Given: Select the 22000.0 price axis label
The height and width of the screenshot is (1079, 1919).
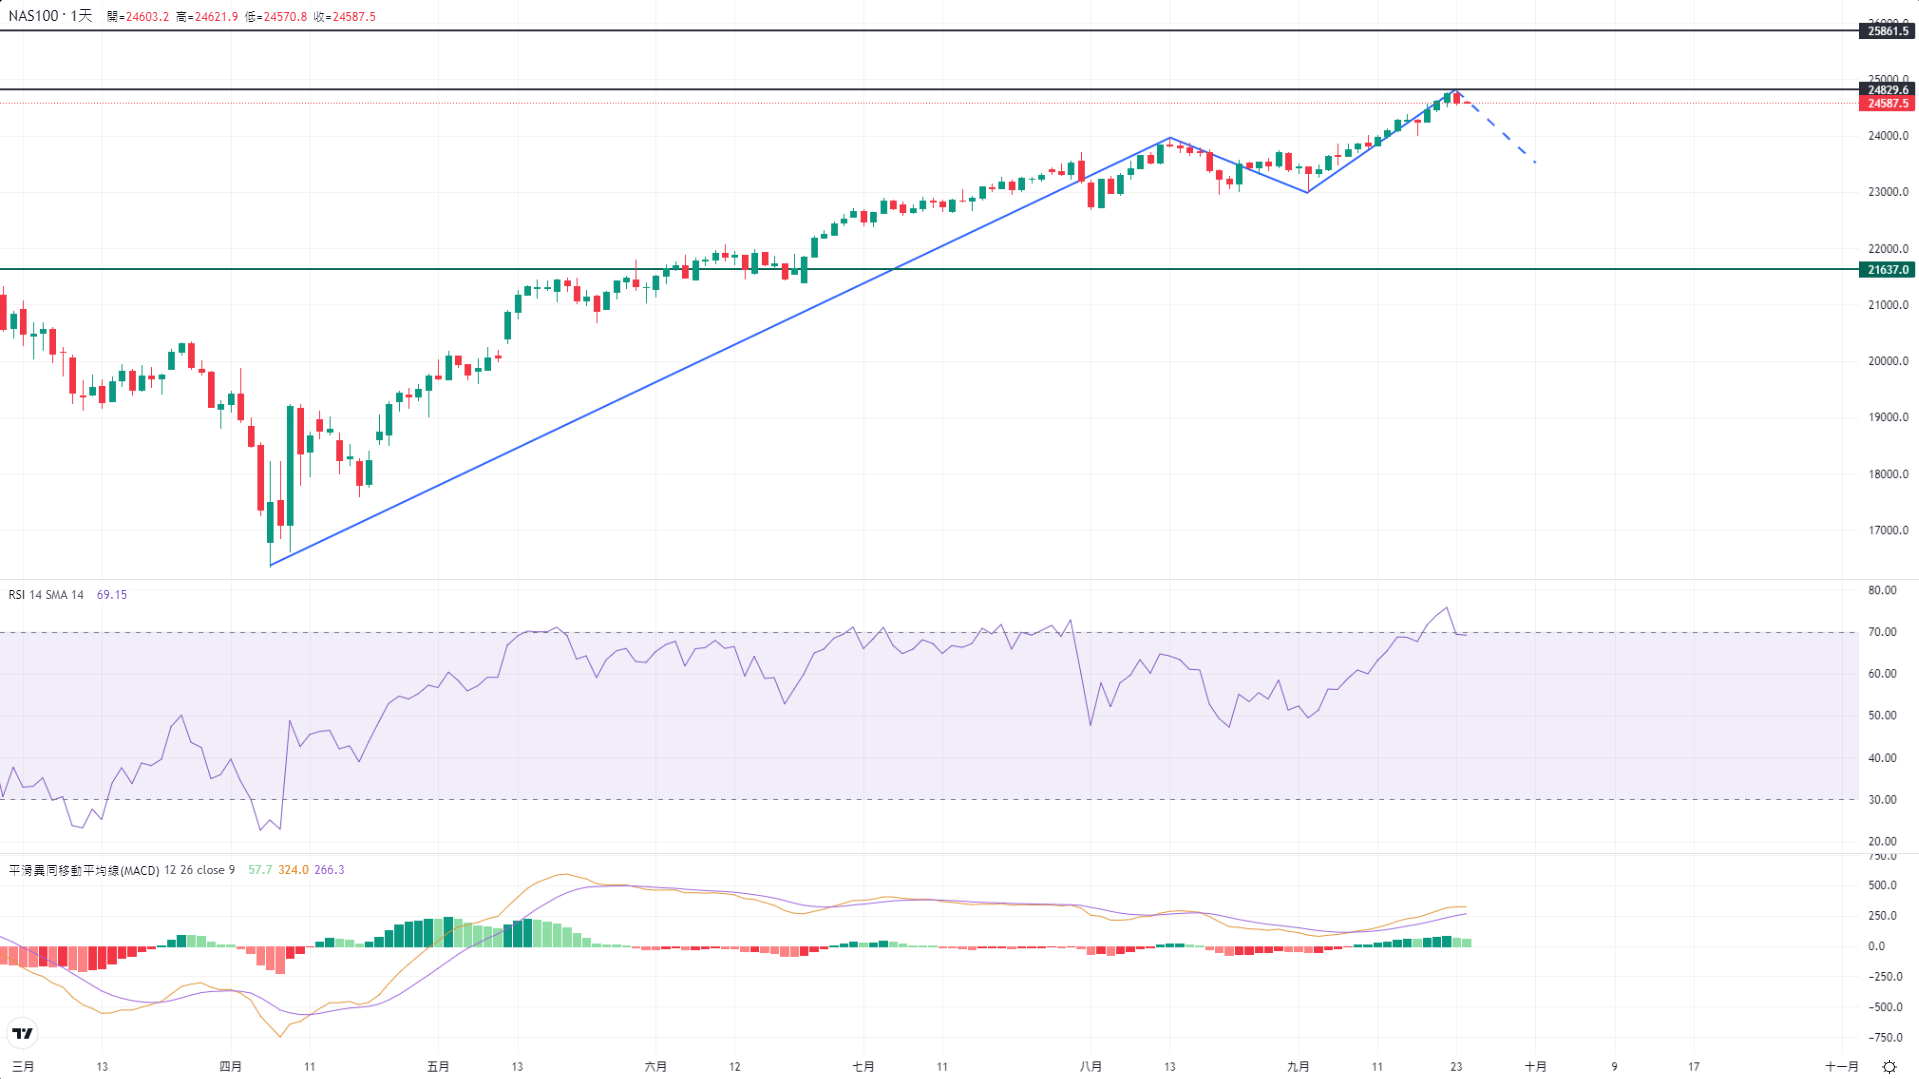Looking at the screenshot, I should pos(1888,249).
